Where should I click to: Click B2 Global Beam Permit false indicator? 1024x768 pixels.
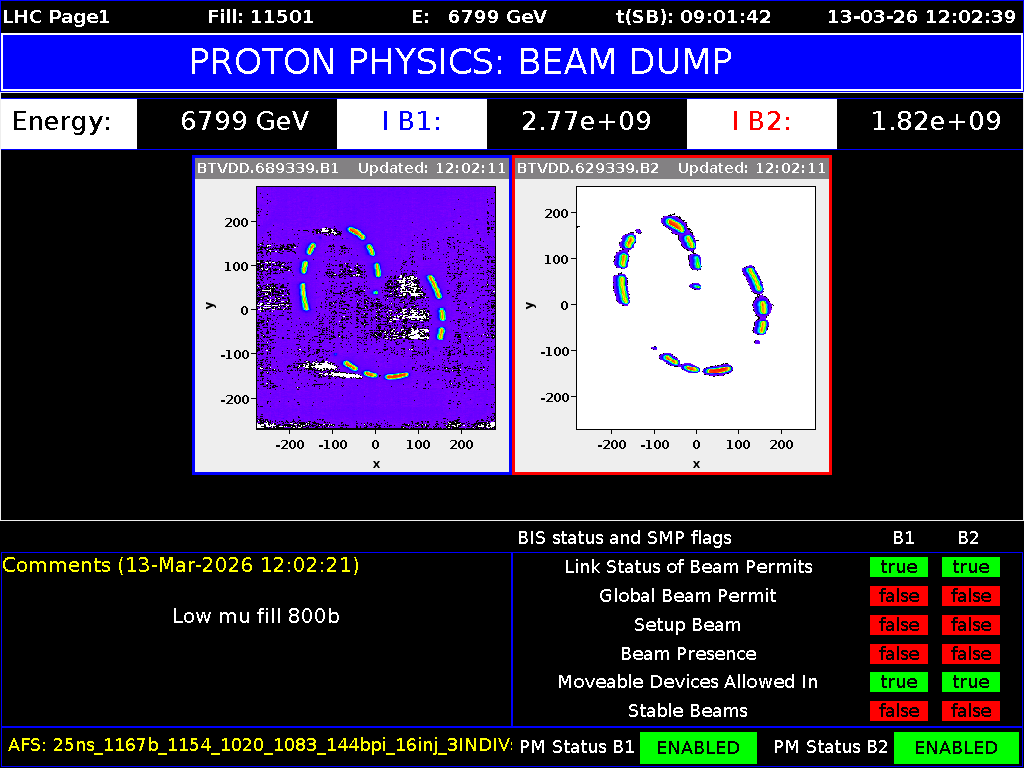[x=970, y=596]
